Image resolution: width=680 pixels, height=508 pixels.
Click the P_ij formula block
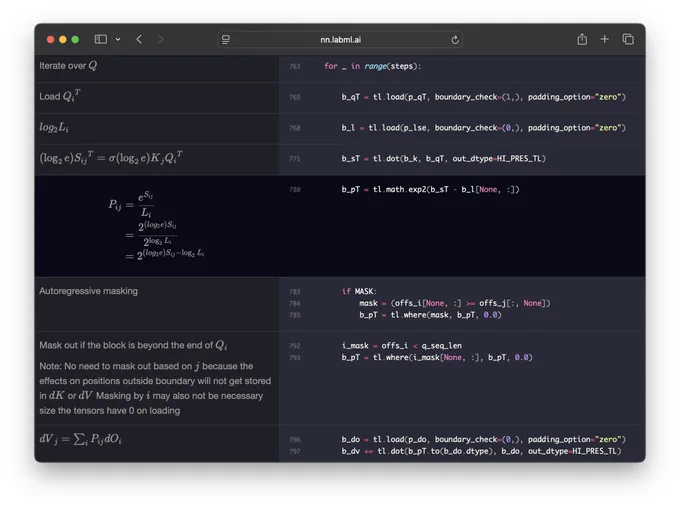(156, 226)
